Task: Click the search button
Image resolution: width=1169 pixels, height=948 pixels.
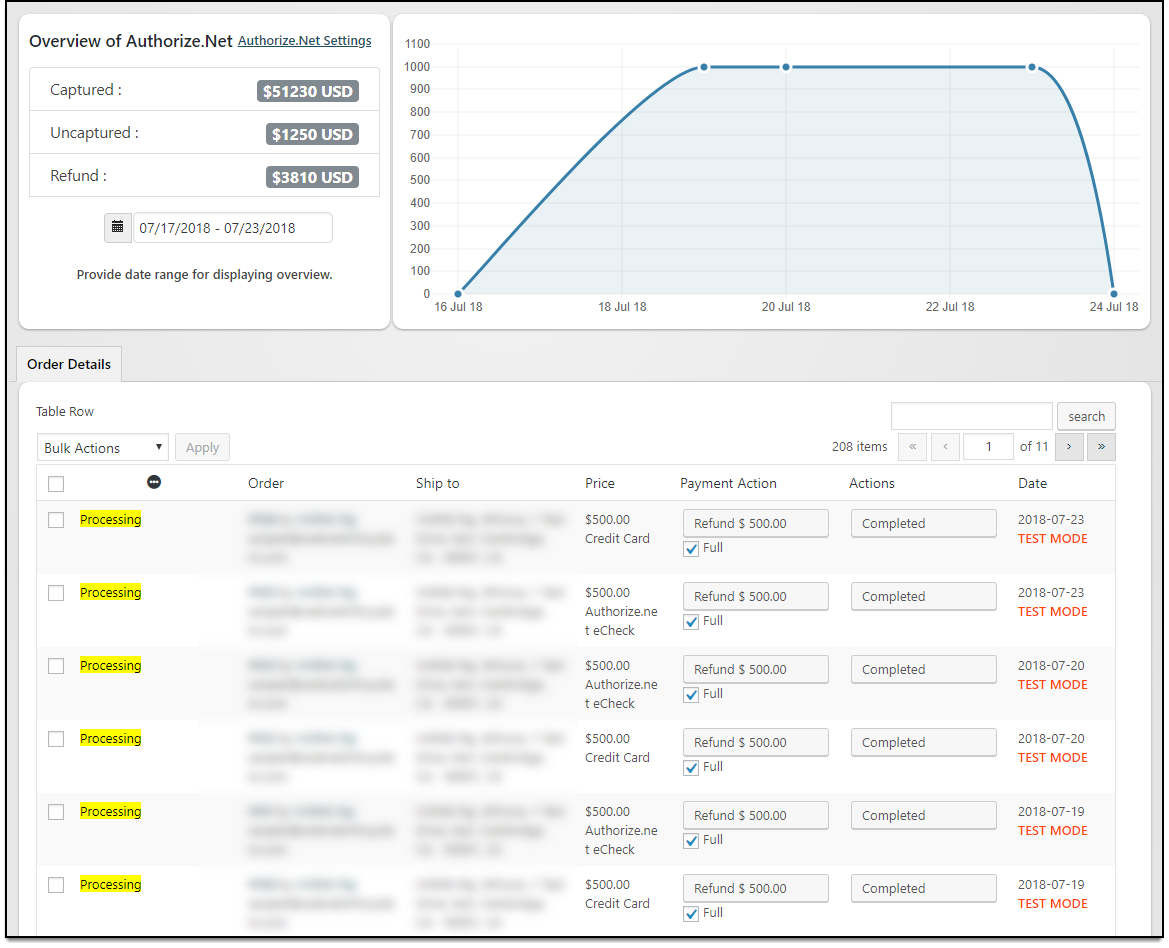Action: coord(1086,416)
